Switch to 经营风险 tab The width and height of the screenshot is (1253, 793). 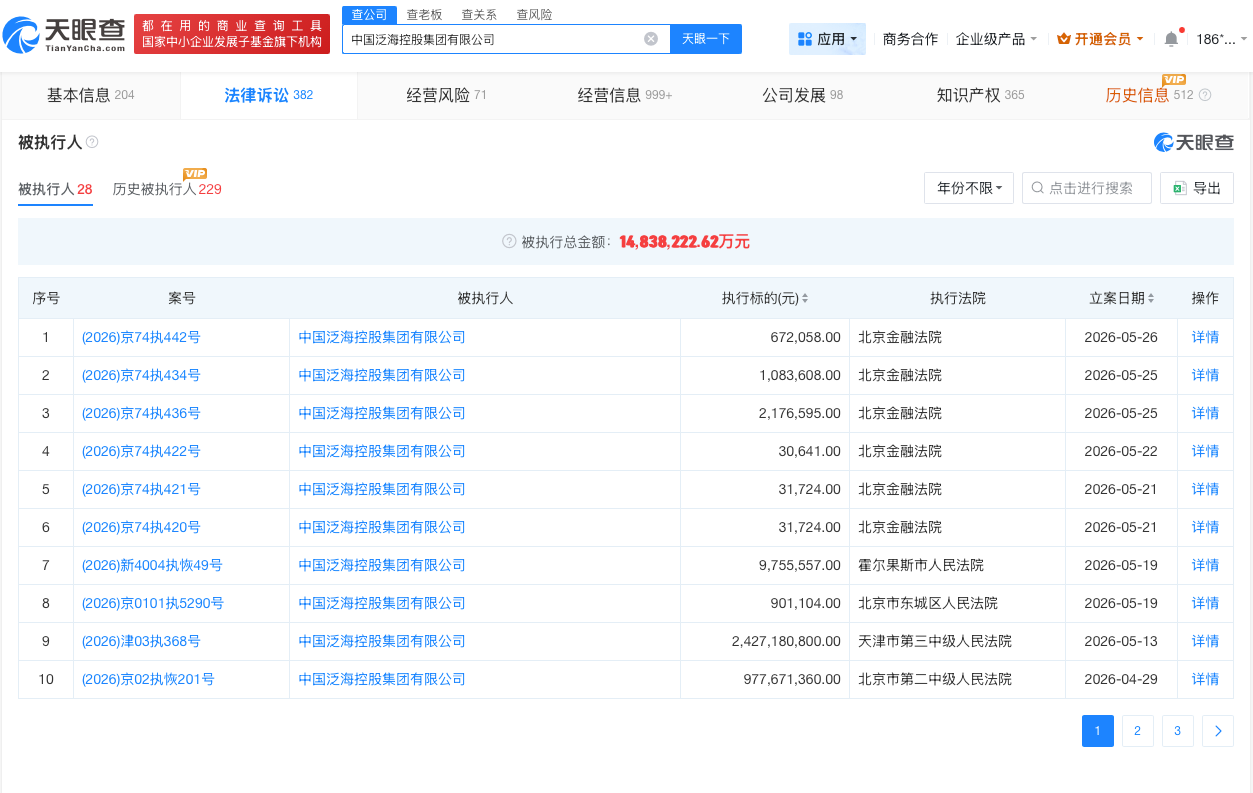[x=446, y=95]
